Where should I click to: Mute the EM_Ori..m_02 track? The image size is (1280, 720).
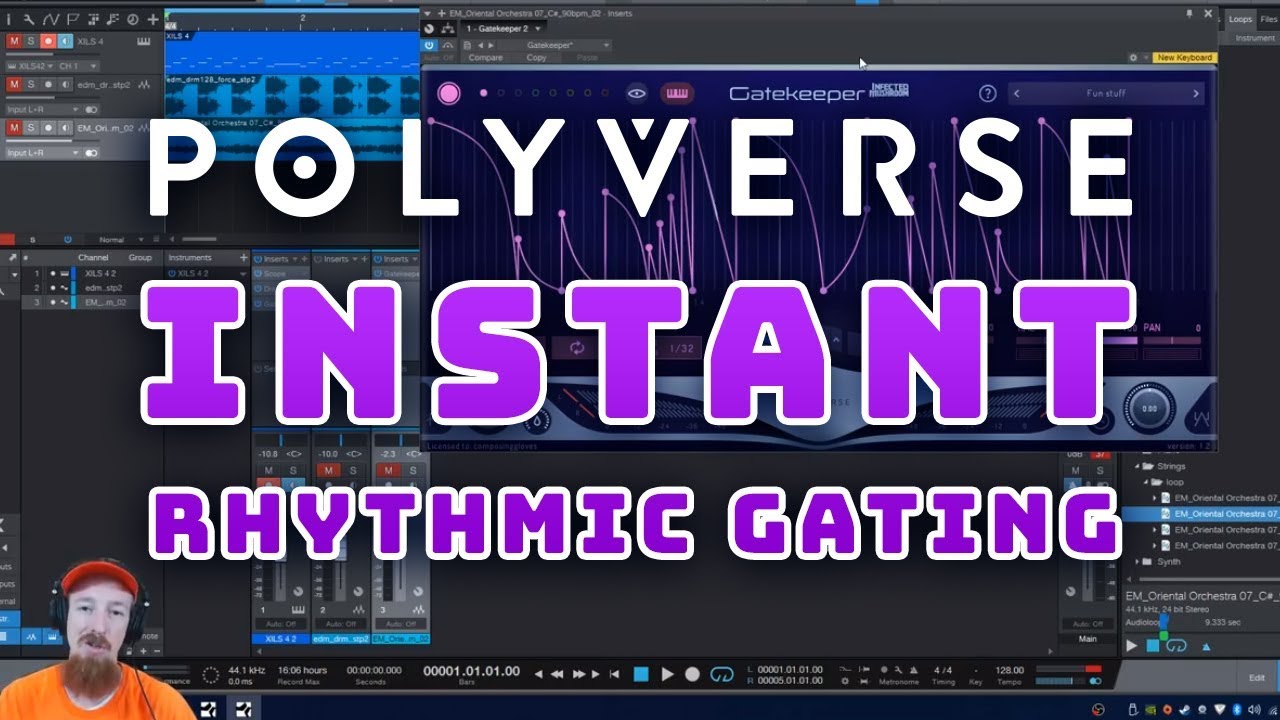(x=14, y=127)
